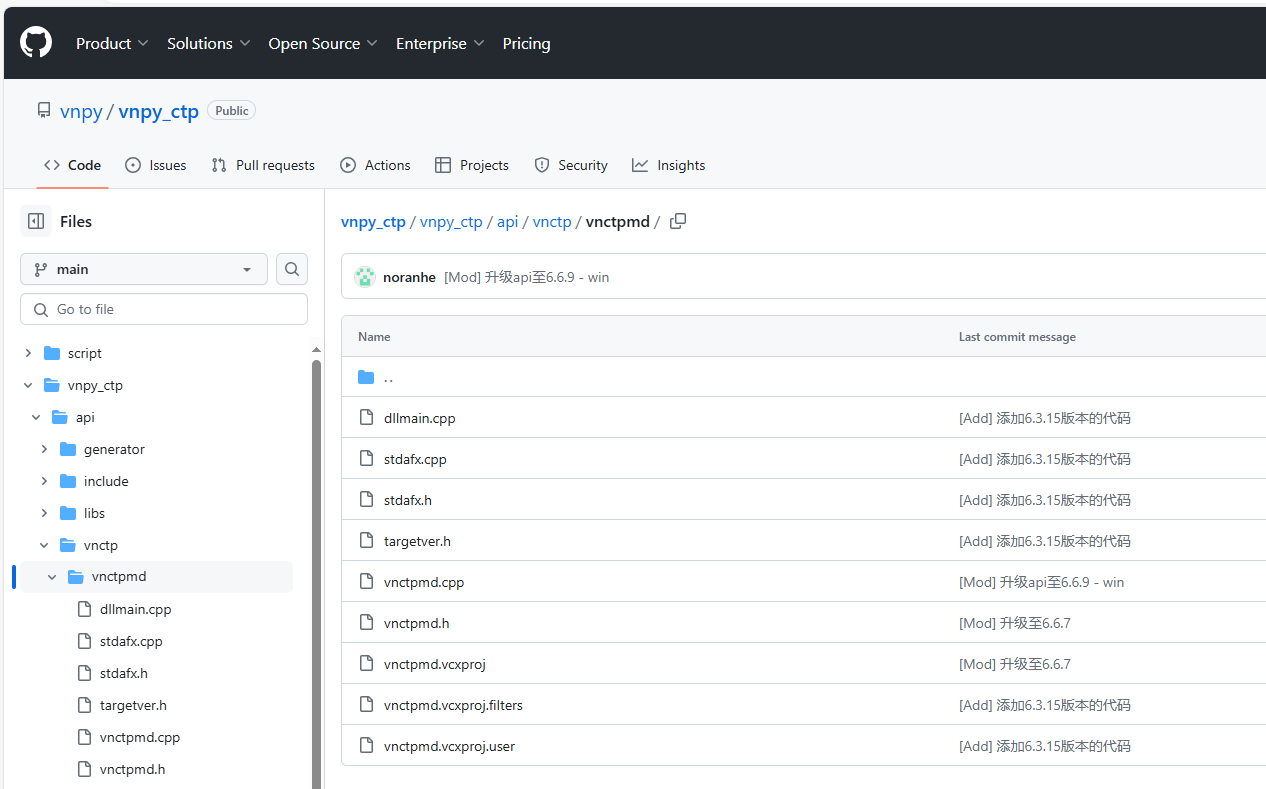
Task: Click libs folder icon in tree
Action: click(x=68, y=513)
